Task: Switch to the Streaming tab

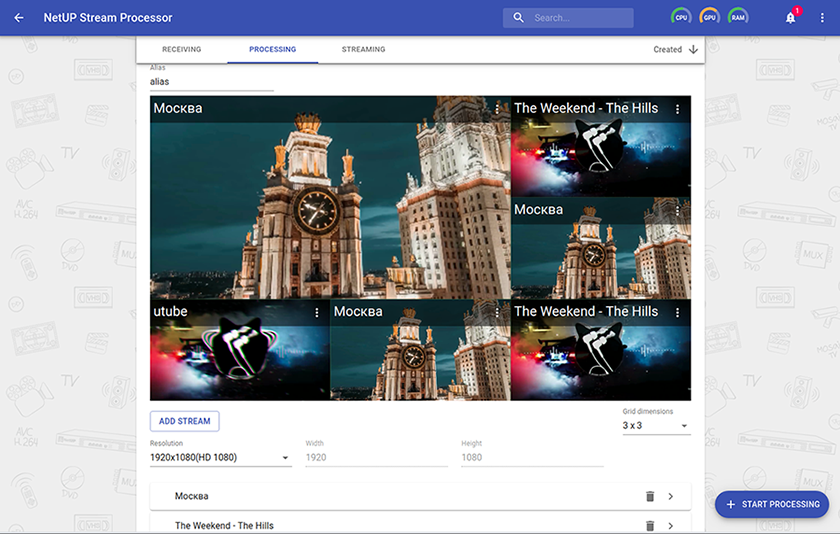Action: tap(363, 49)
